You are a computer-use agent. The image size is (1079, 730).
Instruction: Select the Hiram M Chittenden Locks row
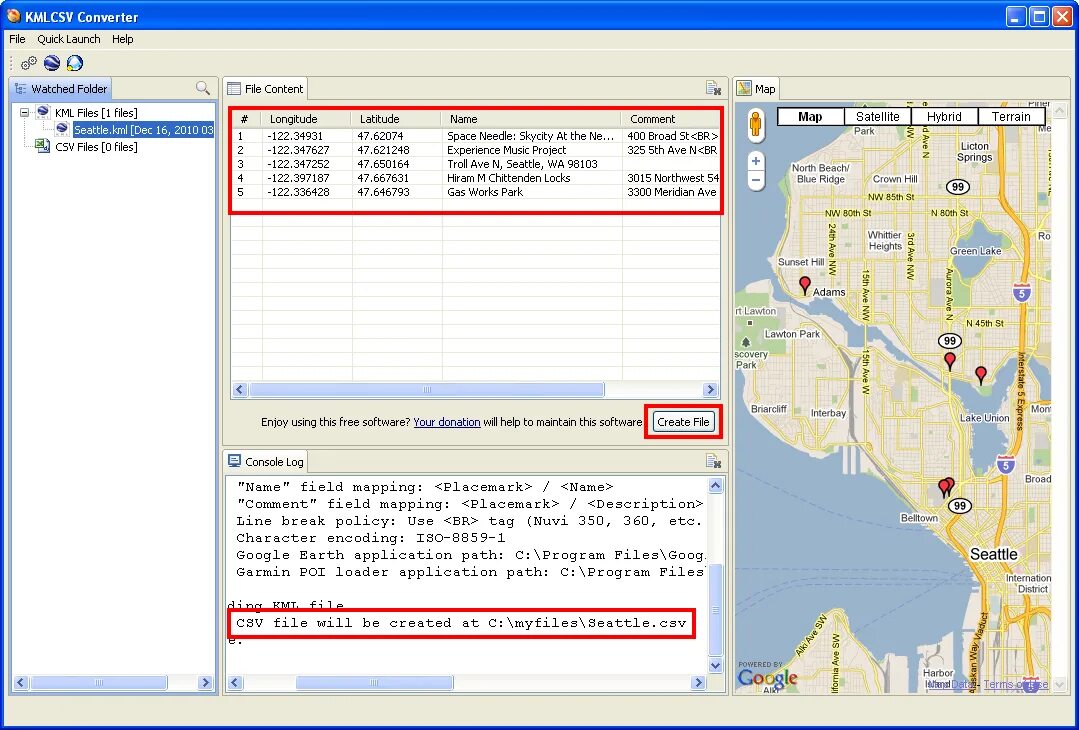point(476,178)
